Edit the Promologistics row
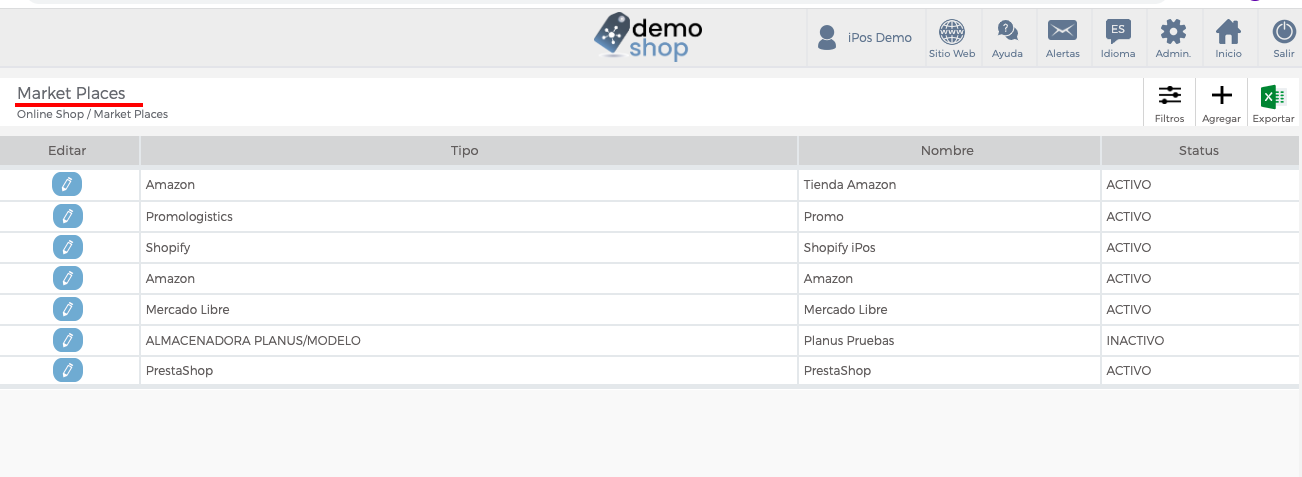Screen dimensions: 1302x477 [67, 216]
